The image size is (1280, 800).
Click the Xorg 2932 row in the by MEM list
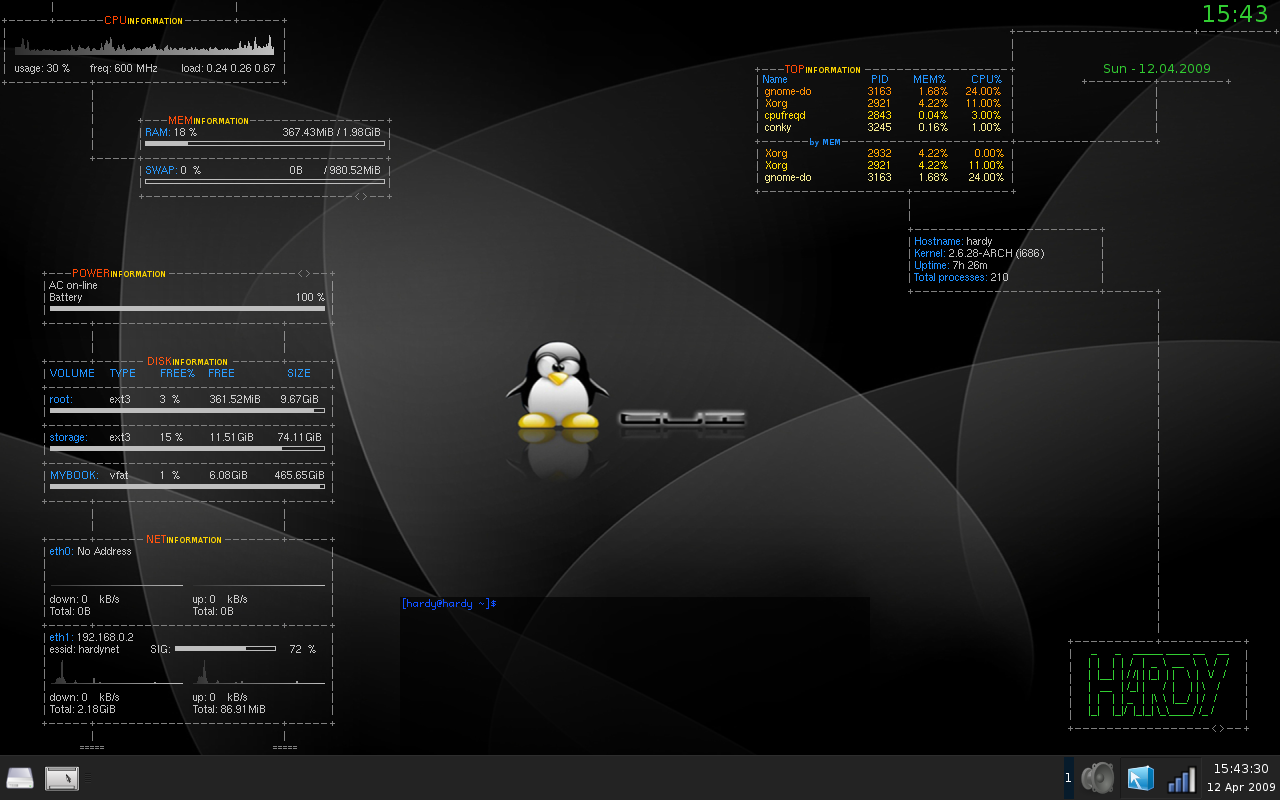(882, 154)
